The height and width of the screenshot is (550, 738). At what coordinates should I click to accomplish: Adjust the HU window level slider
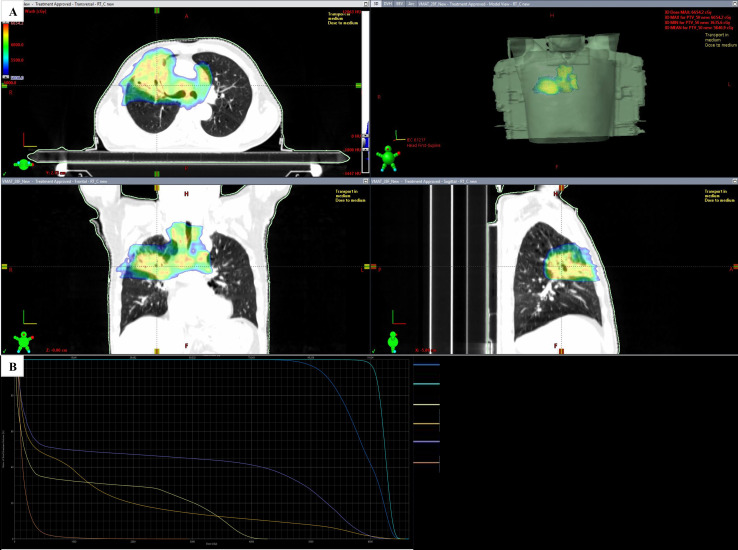point(365,92)
